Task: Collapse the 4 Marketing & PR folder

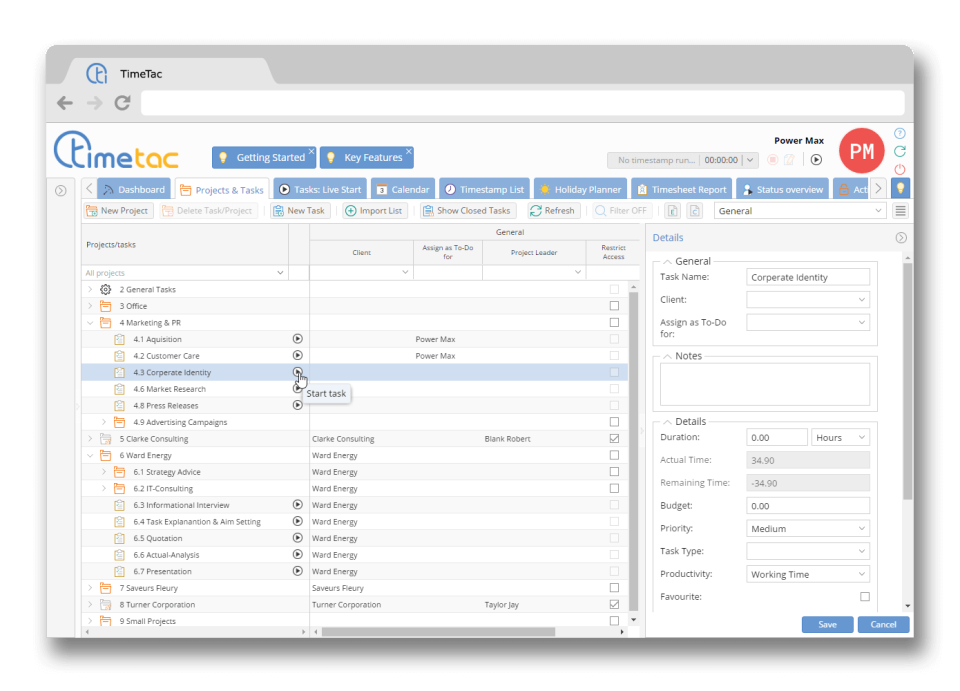Action: pos(90,323)
